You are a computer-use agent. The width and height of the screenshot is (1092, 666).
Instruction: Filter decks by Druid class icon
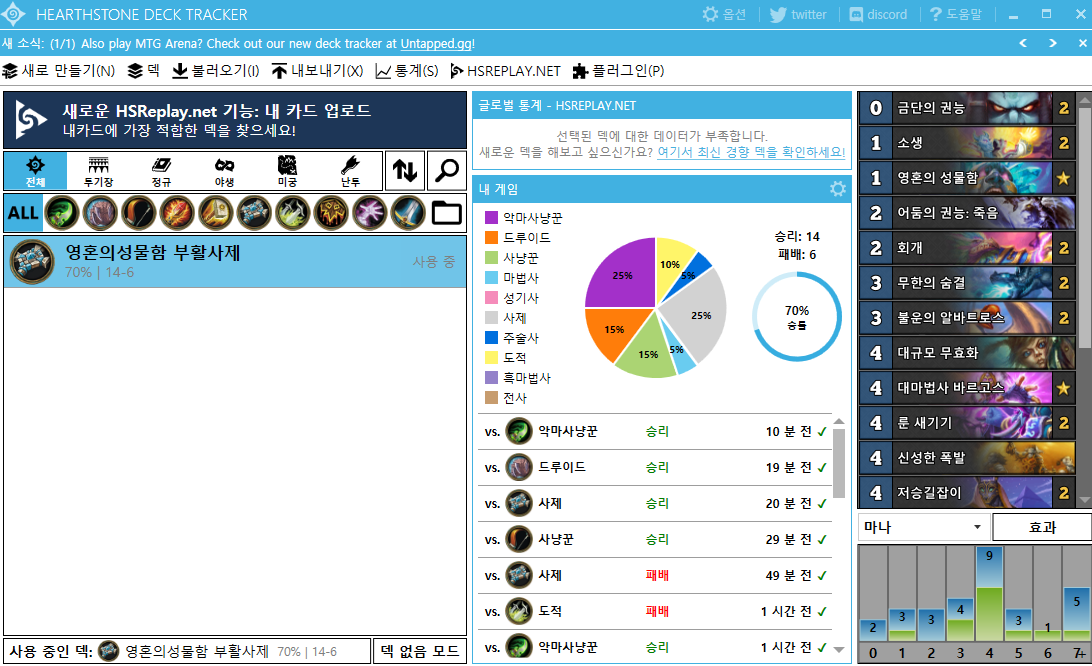click(x=100, y=212)
